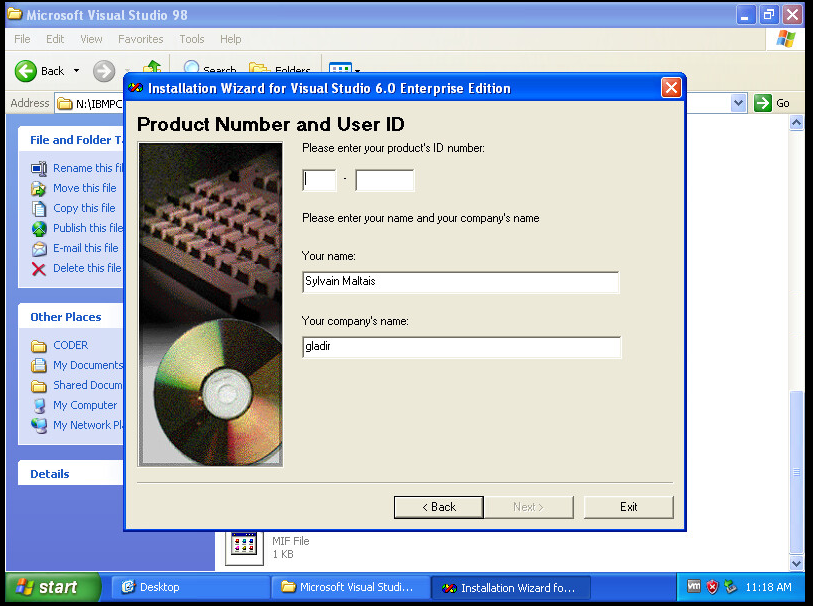
Task: Click Move this file link
Action: click(x=85, y=188)
